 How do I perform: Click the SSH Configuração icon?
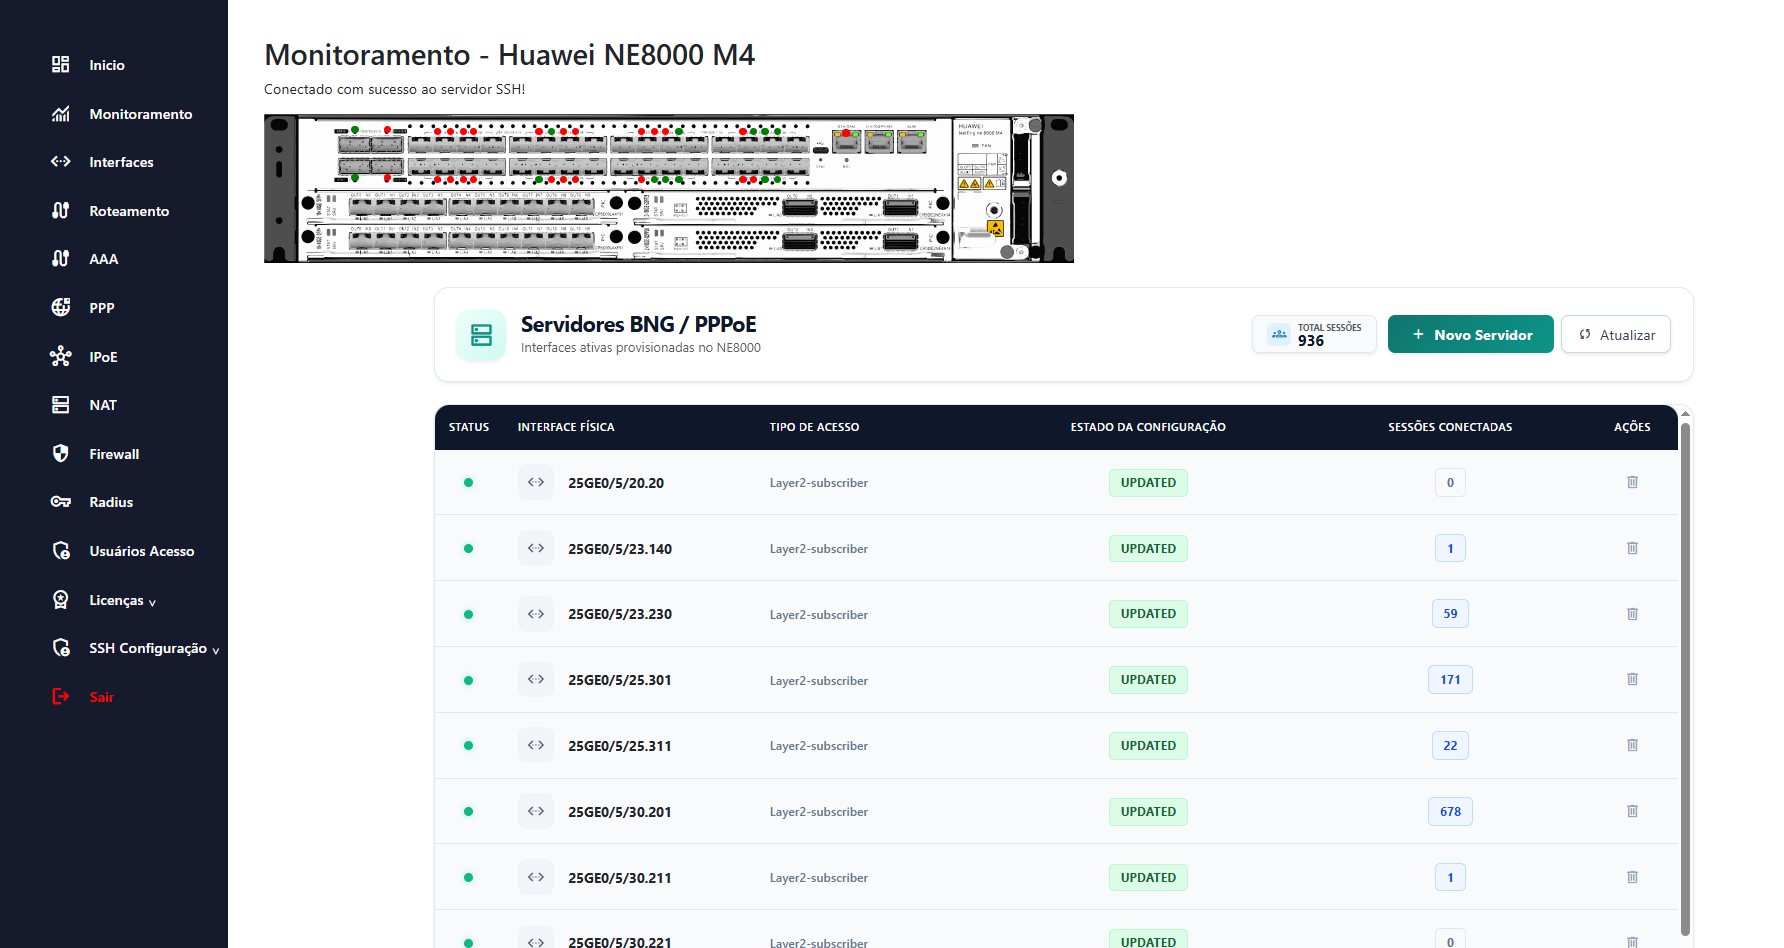pos(61,648)
